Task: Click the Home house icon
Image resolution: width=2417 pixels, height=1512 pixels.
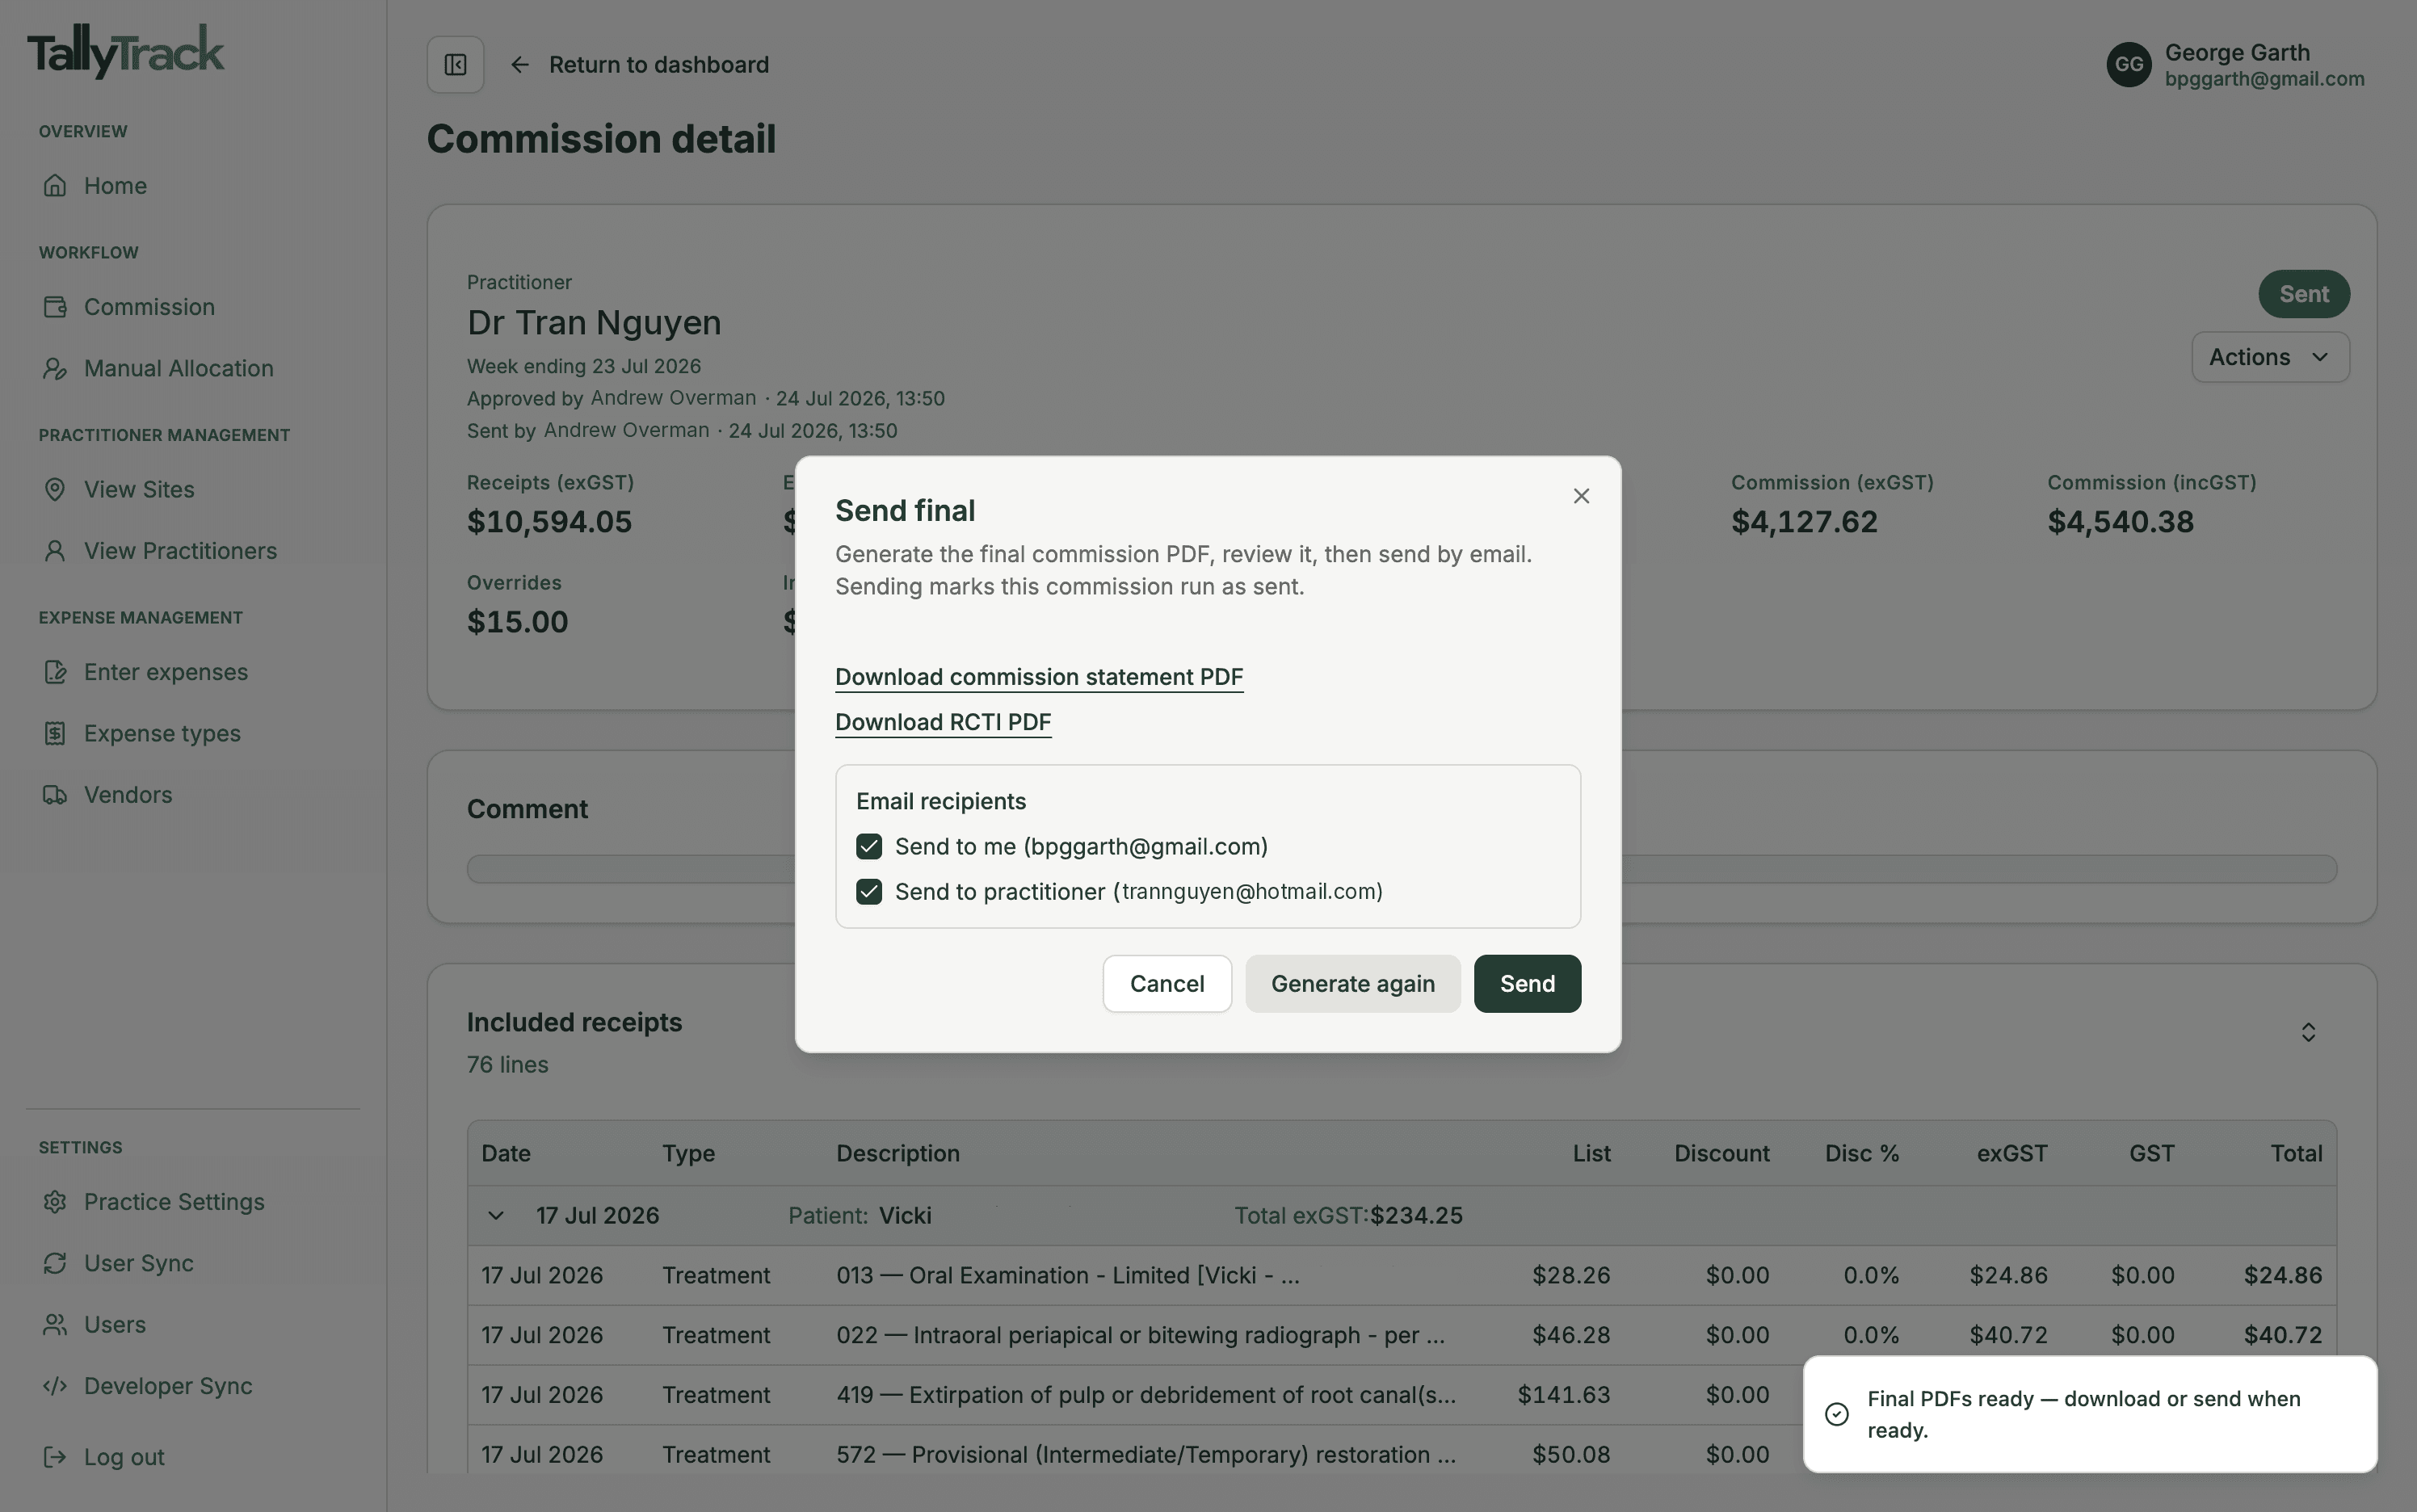Action: [x=55, y=186]
